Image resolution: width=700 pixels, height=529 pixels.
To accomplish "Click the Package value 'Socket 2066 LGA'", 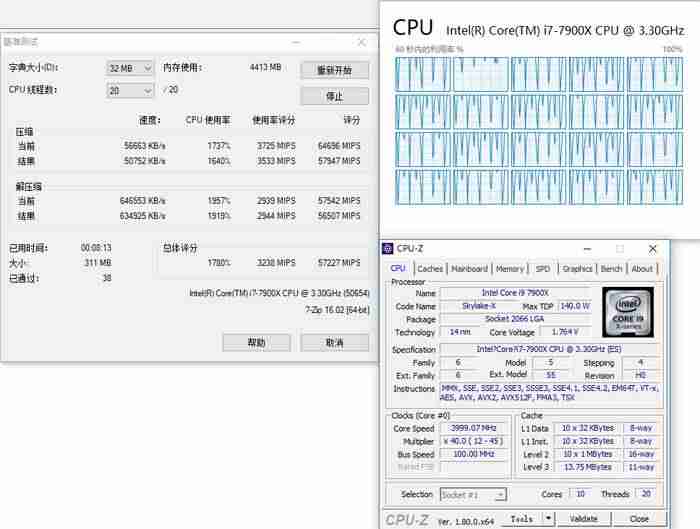I will click(515, 319).
